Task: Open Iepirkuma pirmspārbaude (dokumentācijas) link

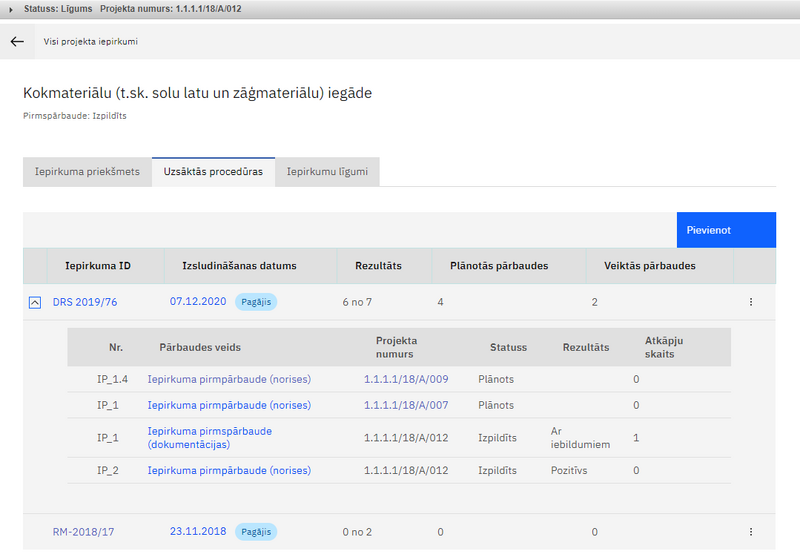Action: click(x=210, y=438)
